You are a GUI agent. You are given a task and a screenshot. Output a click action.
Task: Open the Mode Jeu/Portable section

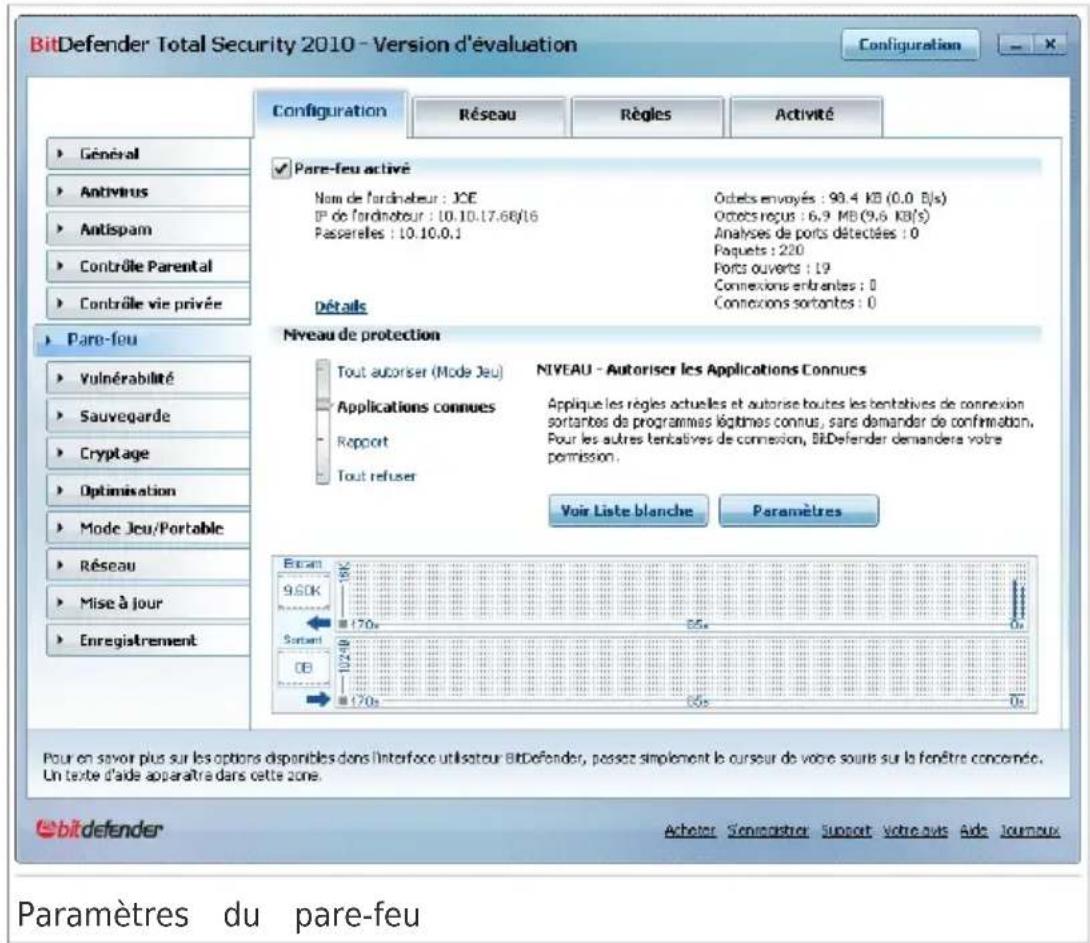tap(148, 528)
